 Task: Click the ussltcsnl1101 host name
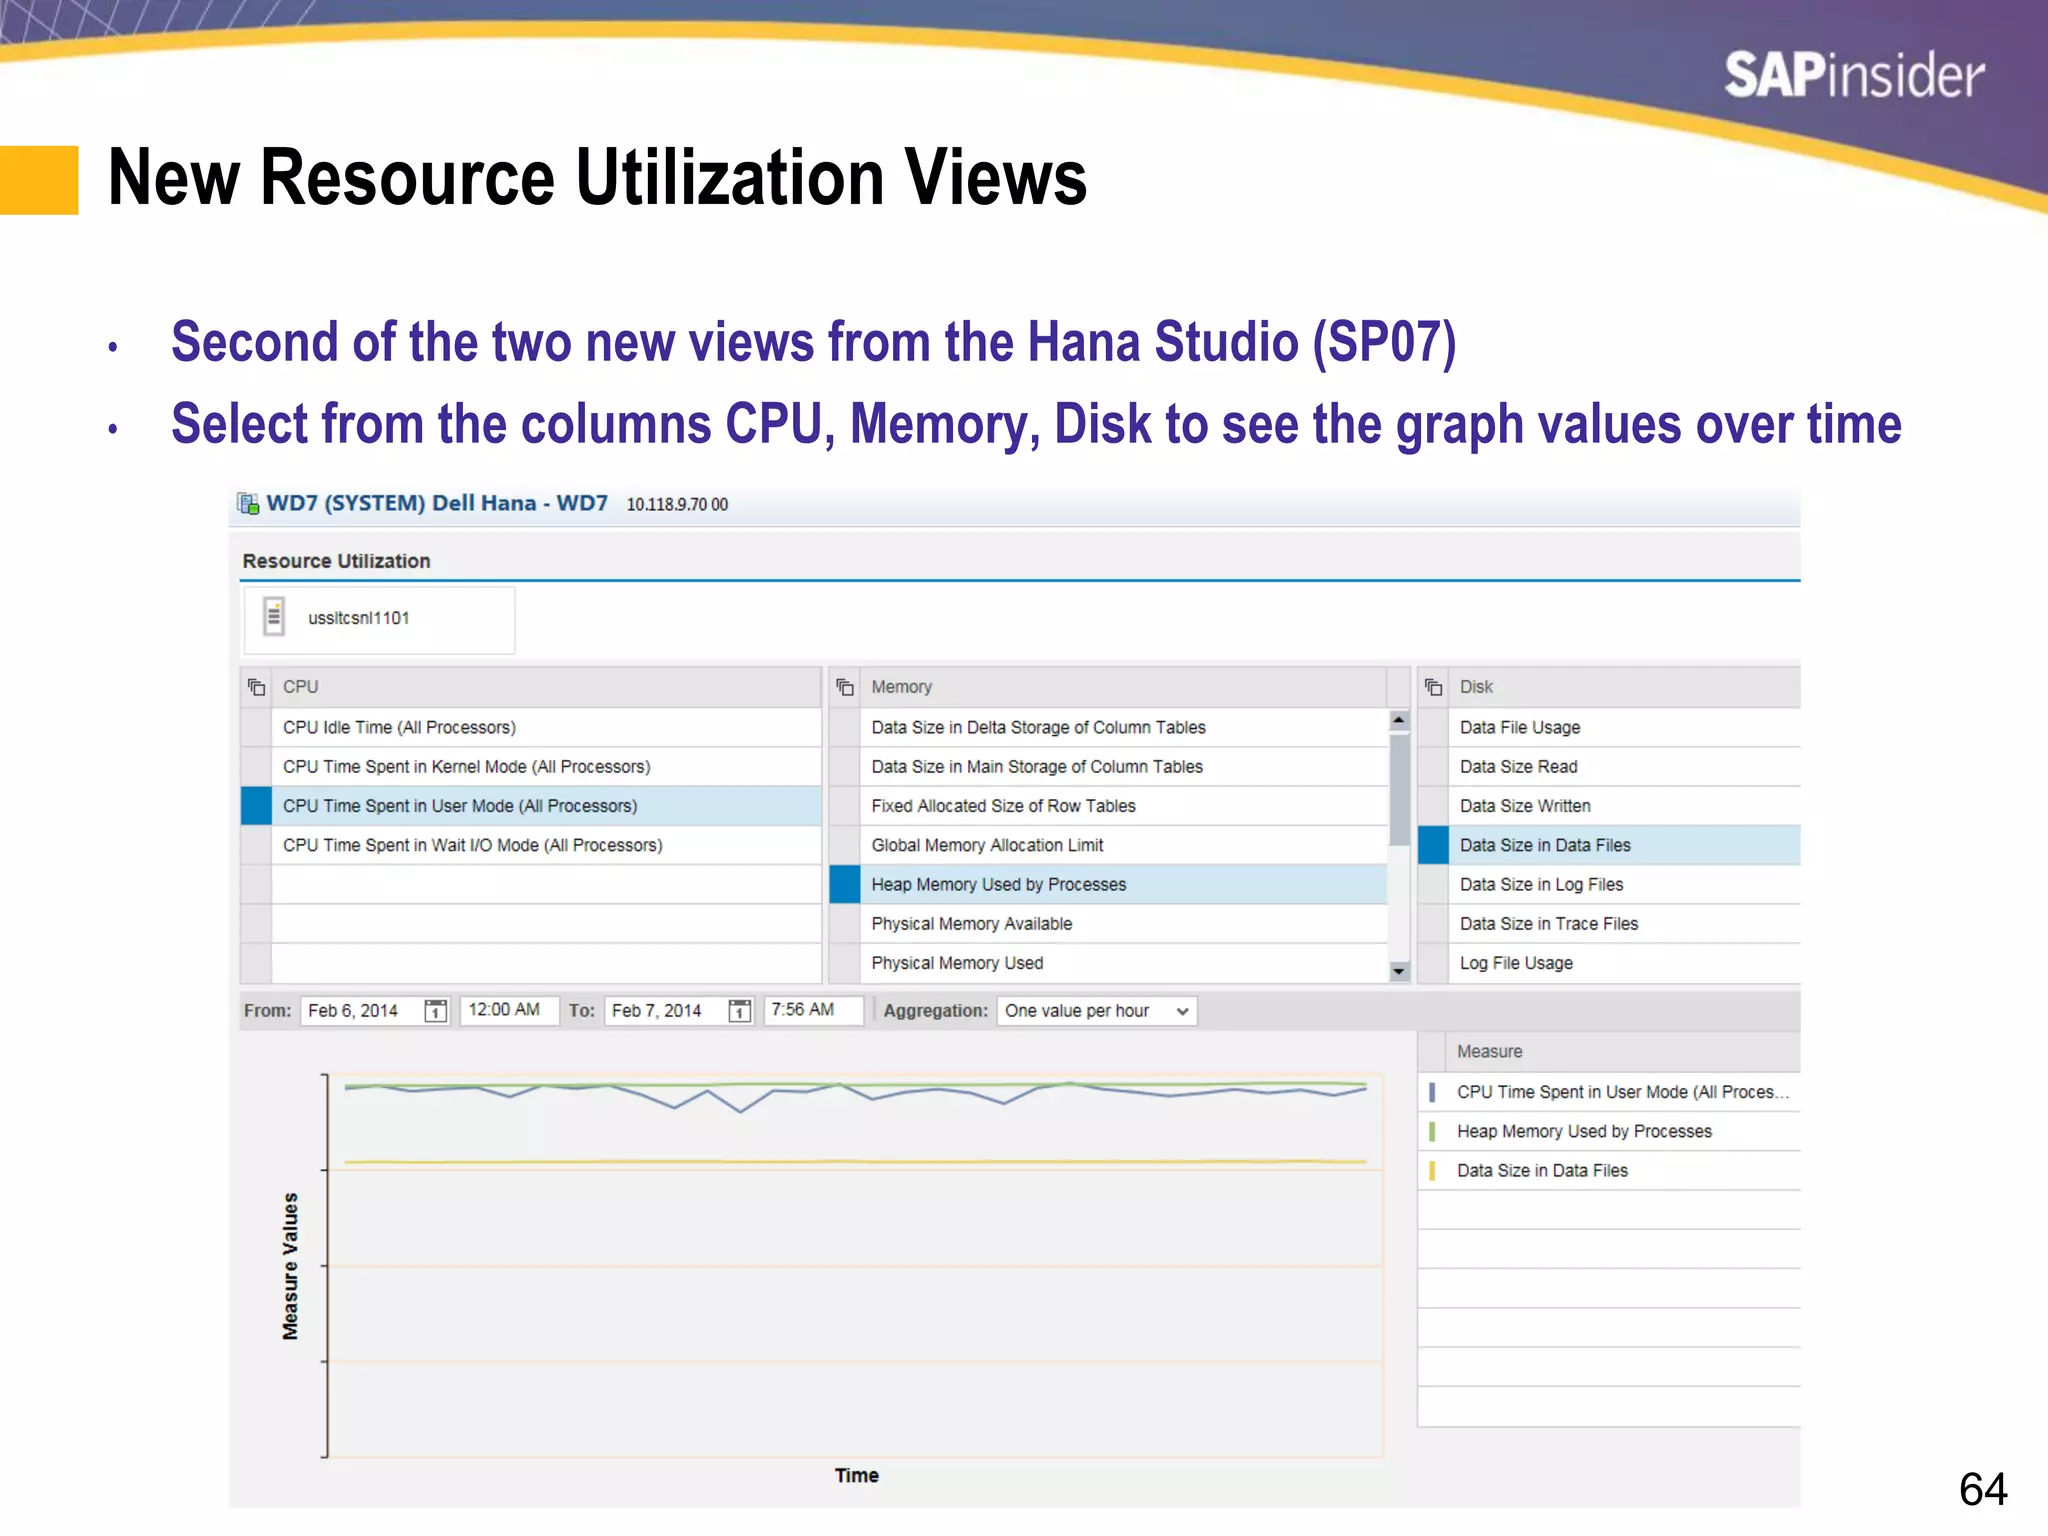click(359, 618)
